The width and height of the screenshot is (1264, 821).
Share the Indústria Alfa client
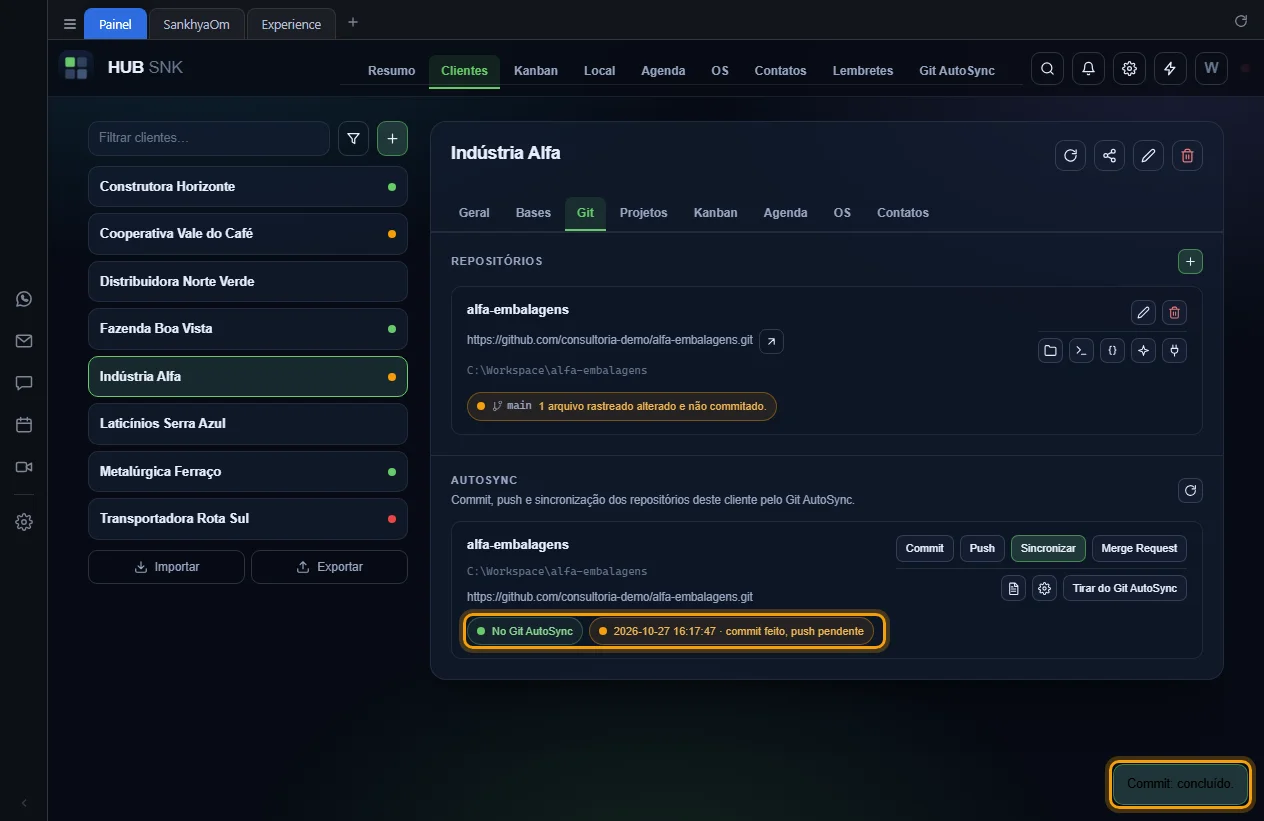click(x=1109, y=155)
